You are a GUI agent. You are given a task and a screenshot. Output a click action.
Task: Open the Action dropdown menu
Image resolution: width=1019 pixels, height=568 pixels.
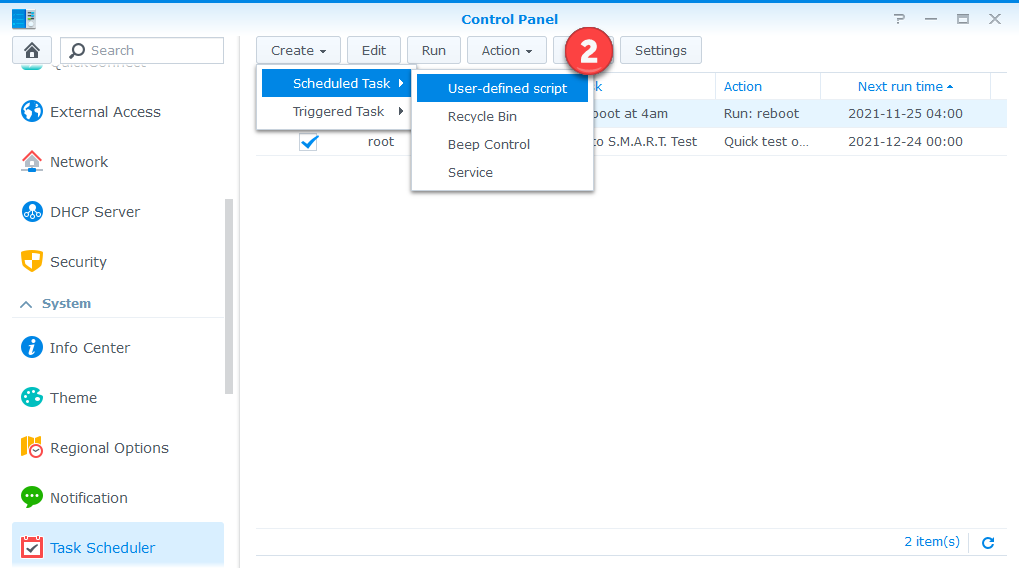point(506,50)
